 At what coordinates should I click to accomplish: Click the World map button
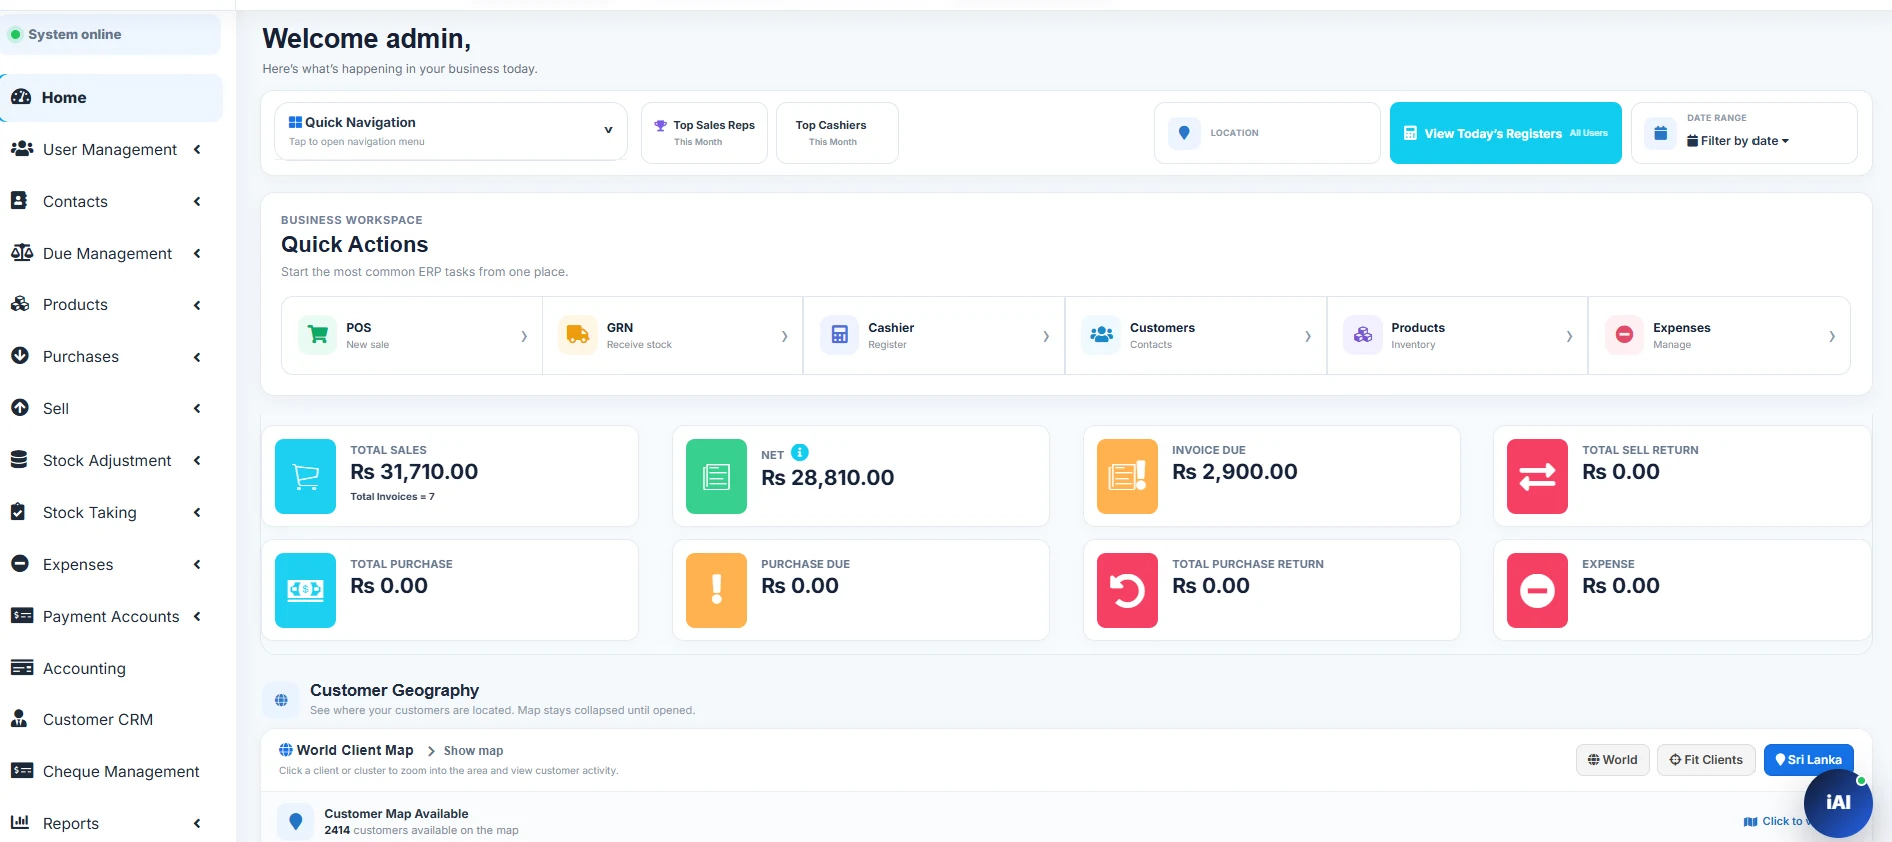pyautogui.click(x=1612, y=760)
